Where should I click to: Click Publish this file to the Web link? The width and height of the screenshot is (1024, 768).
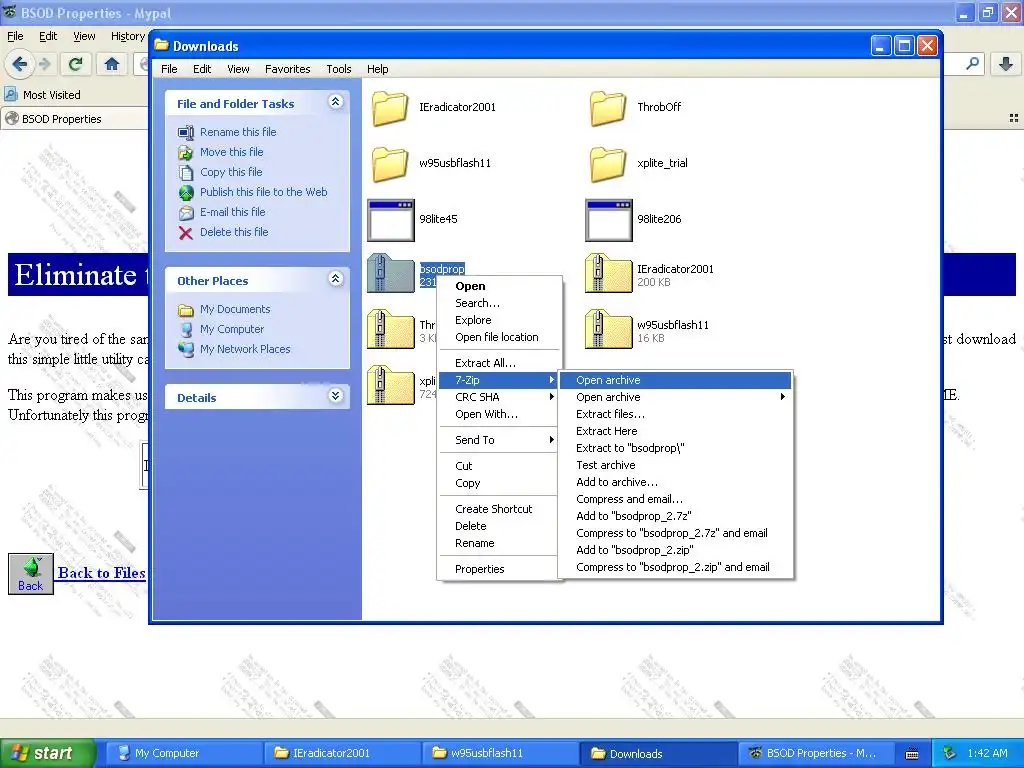(263, 192)
